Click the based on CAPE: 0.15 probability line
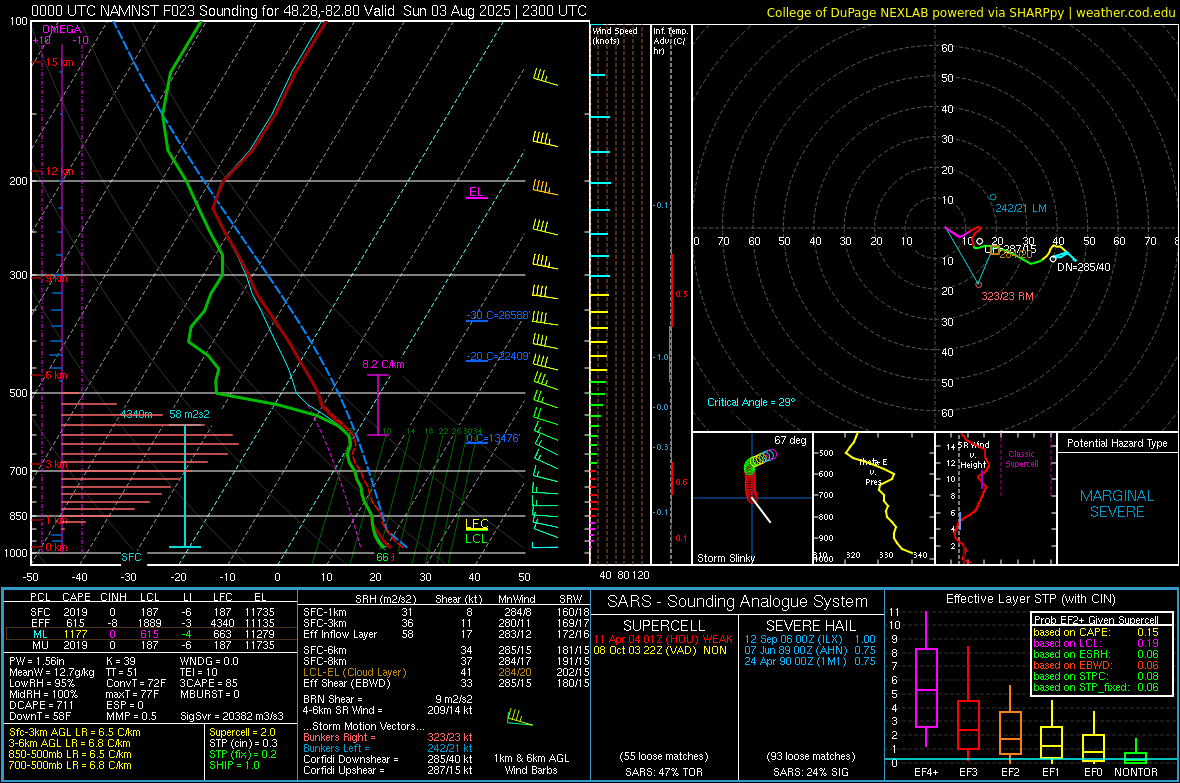Viewport: 1180px width, 783px height. pos(1096,632)
